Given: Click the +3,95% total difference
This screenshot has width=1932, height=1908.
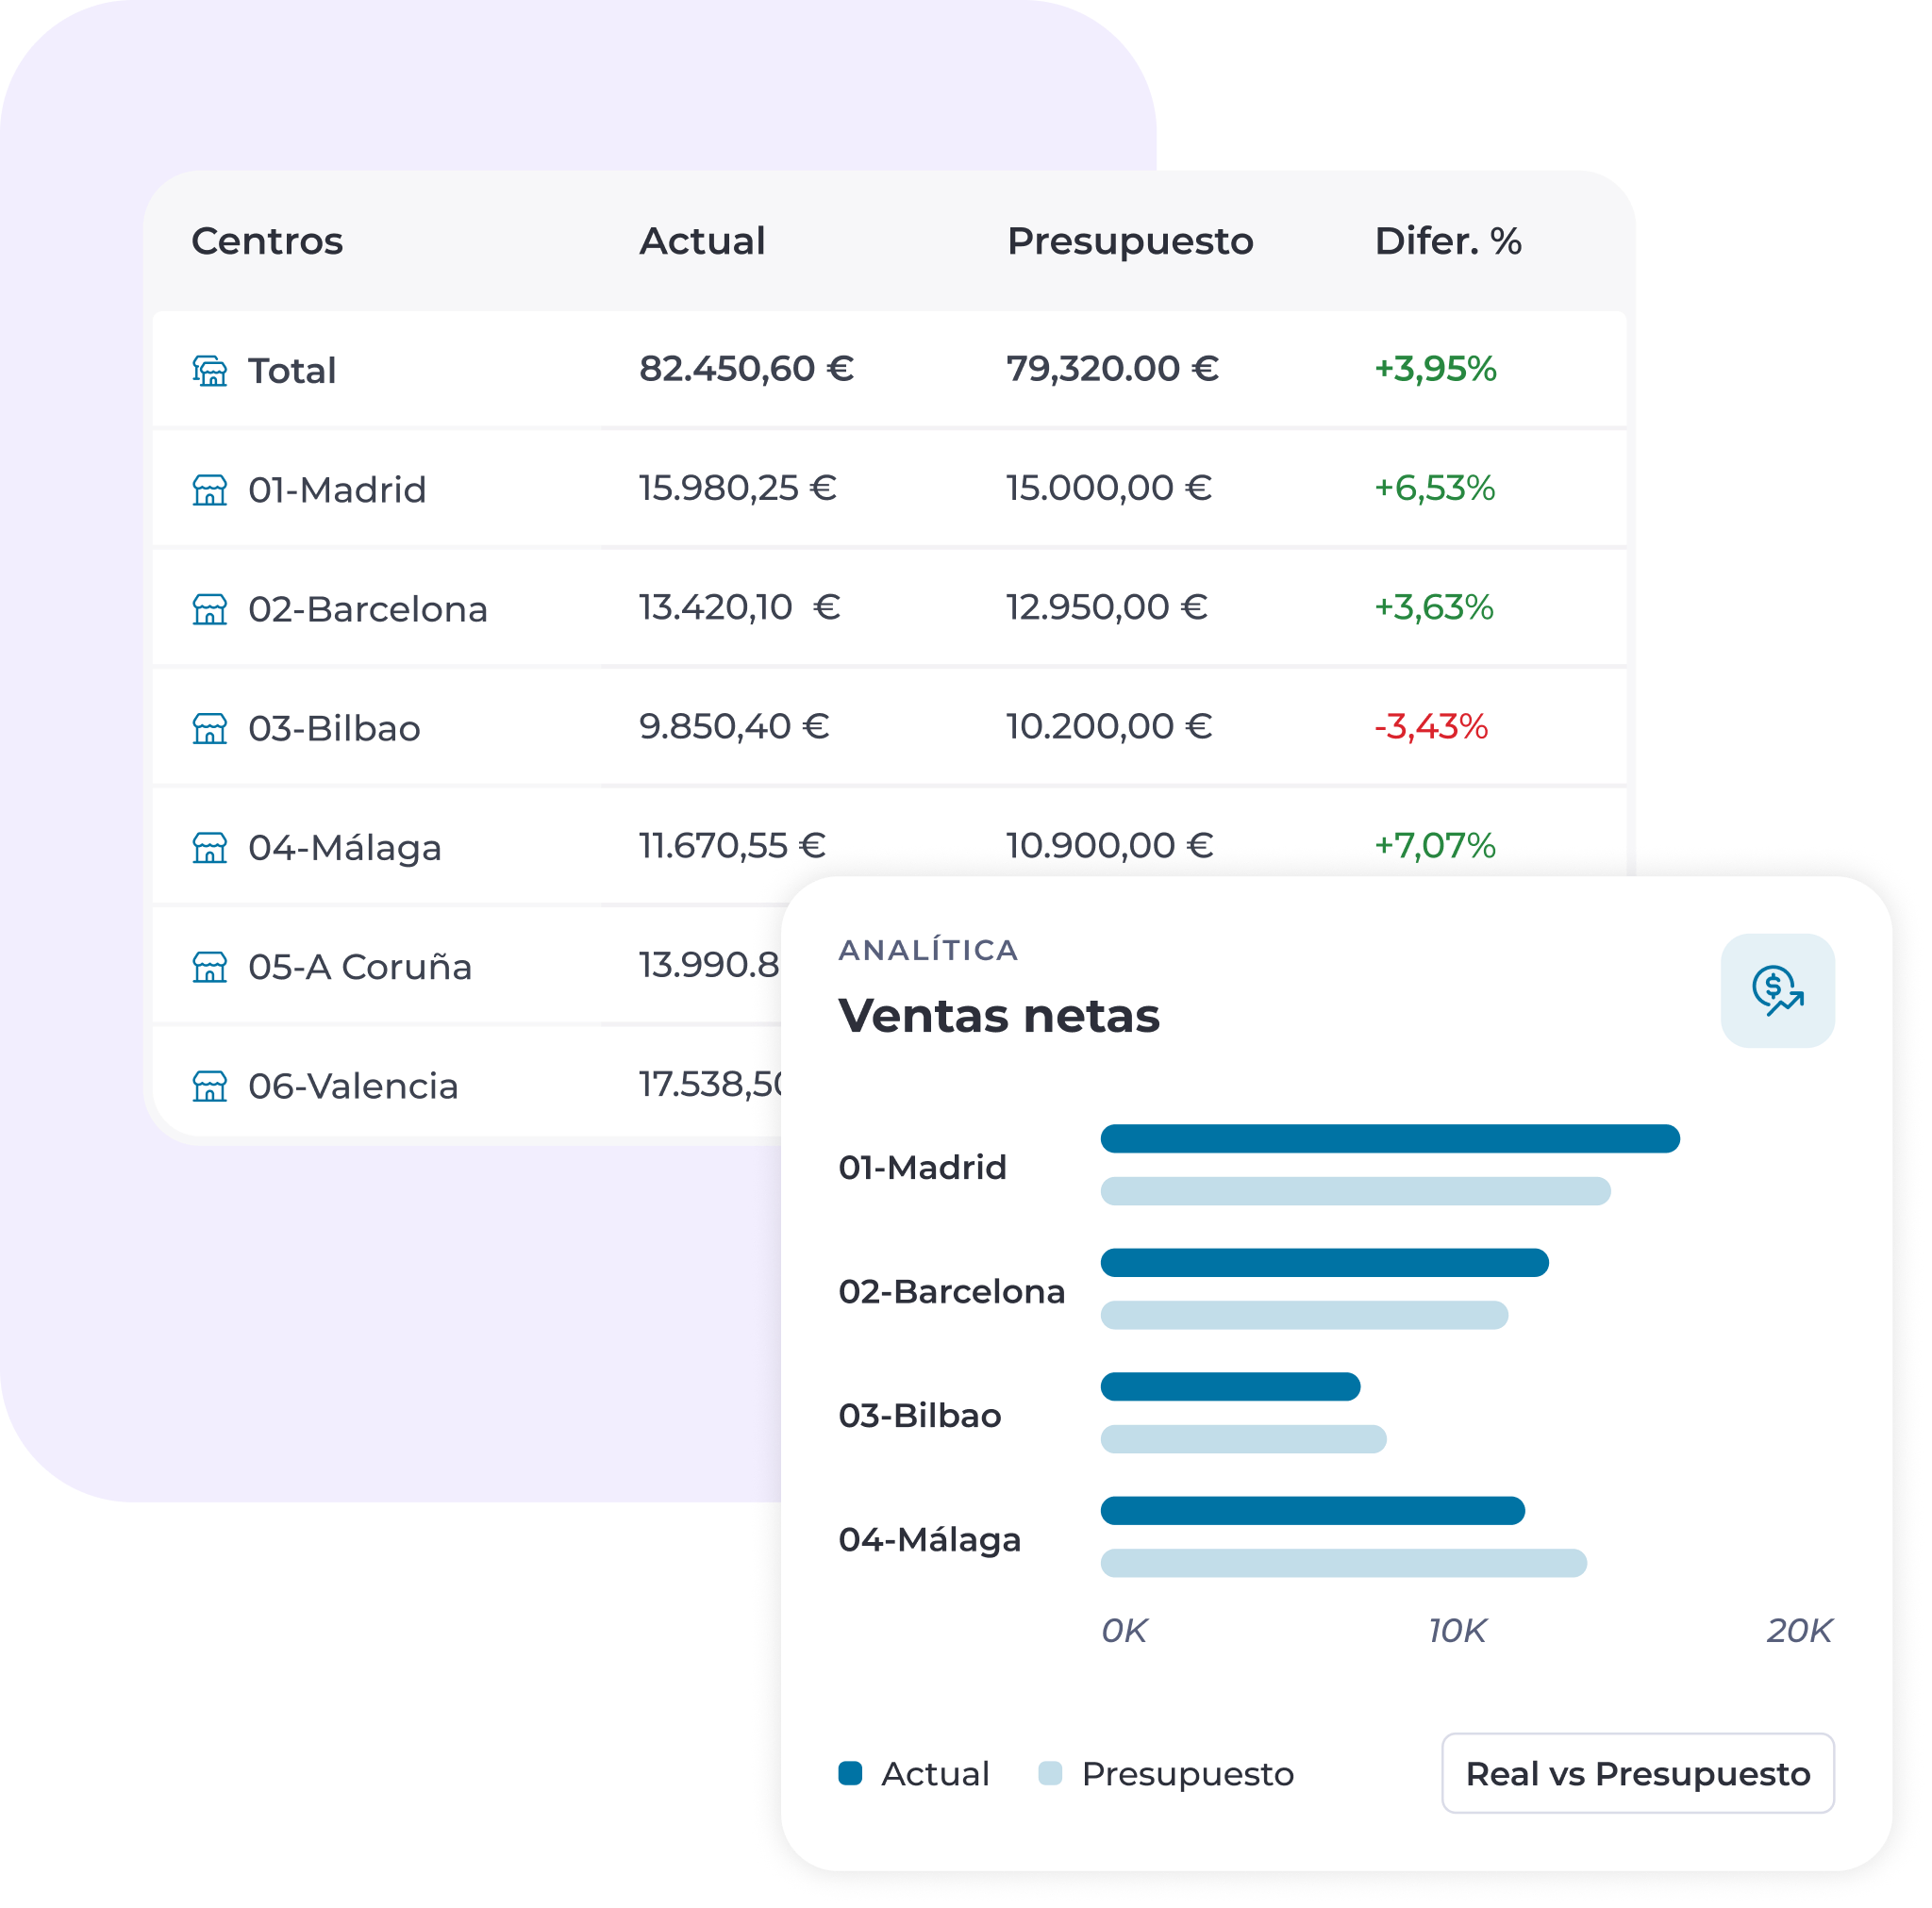Looking at the screenshot, I should pos(1435,369).
